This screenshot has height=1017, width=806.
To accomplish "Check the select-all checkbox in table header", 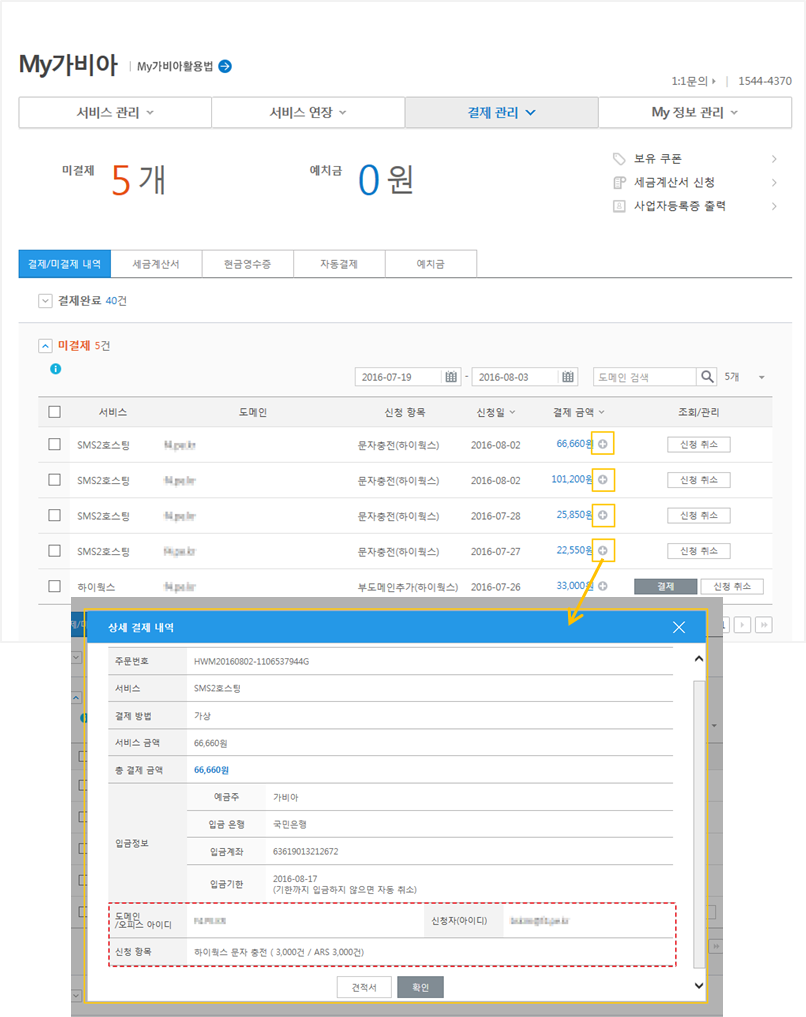I will (54, 411).
